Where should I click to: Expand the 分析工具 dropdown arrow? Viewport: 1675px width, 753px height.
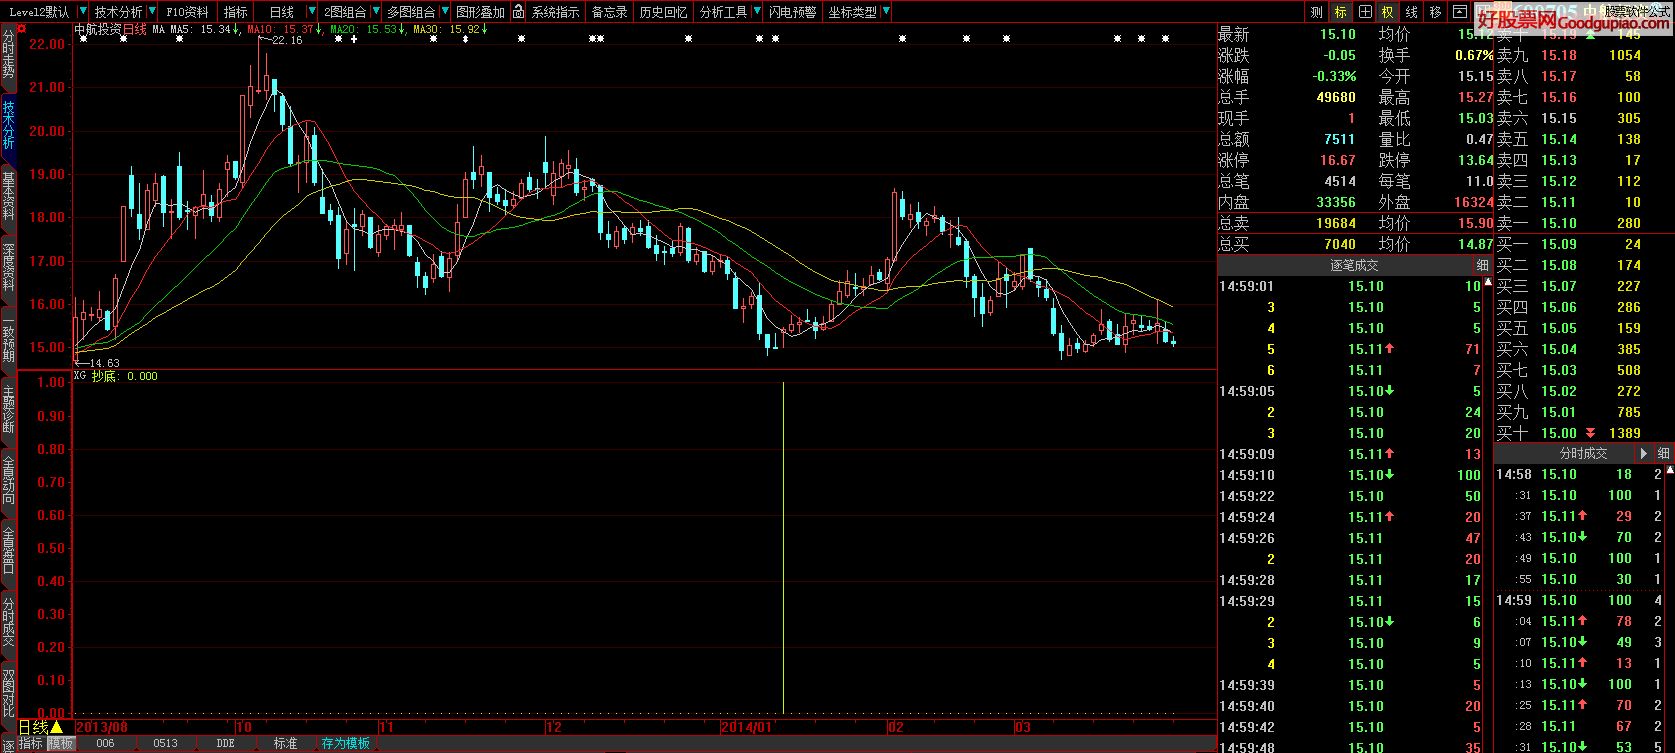(756, 12)
